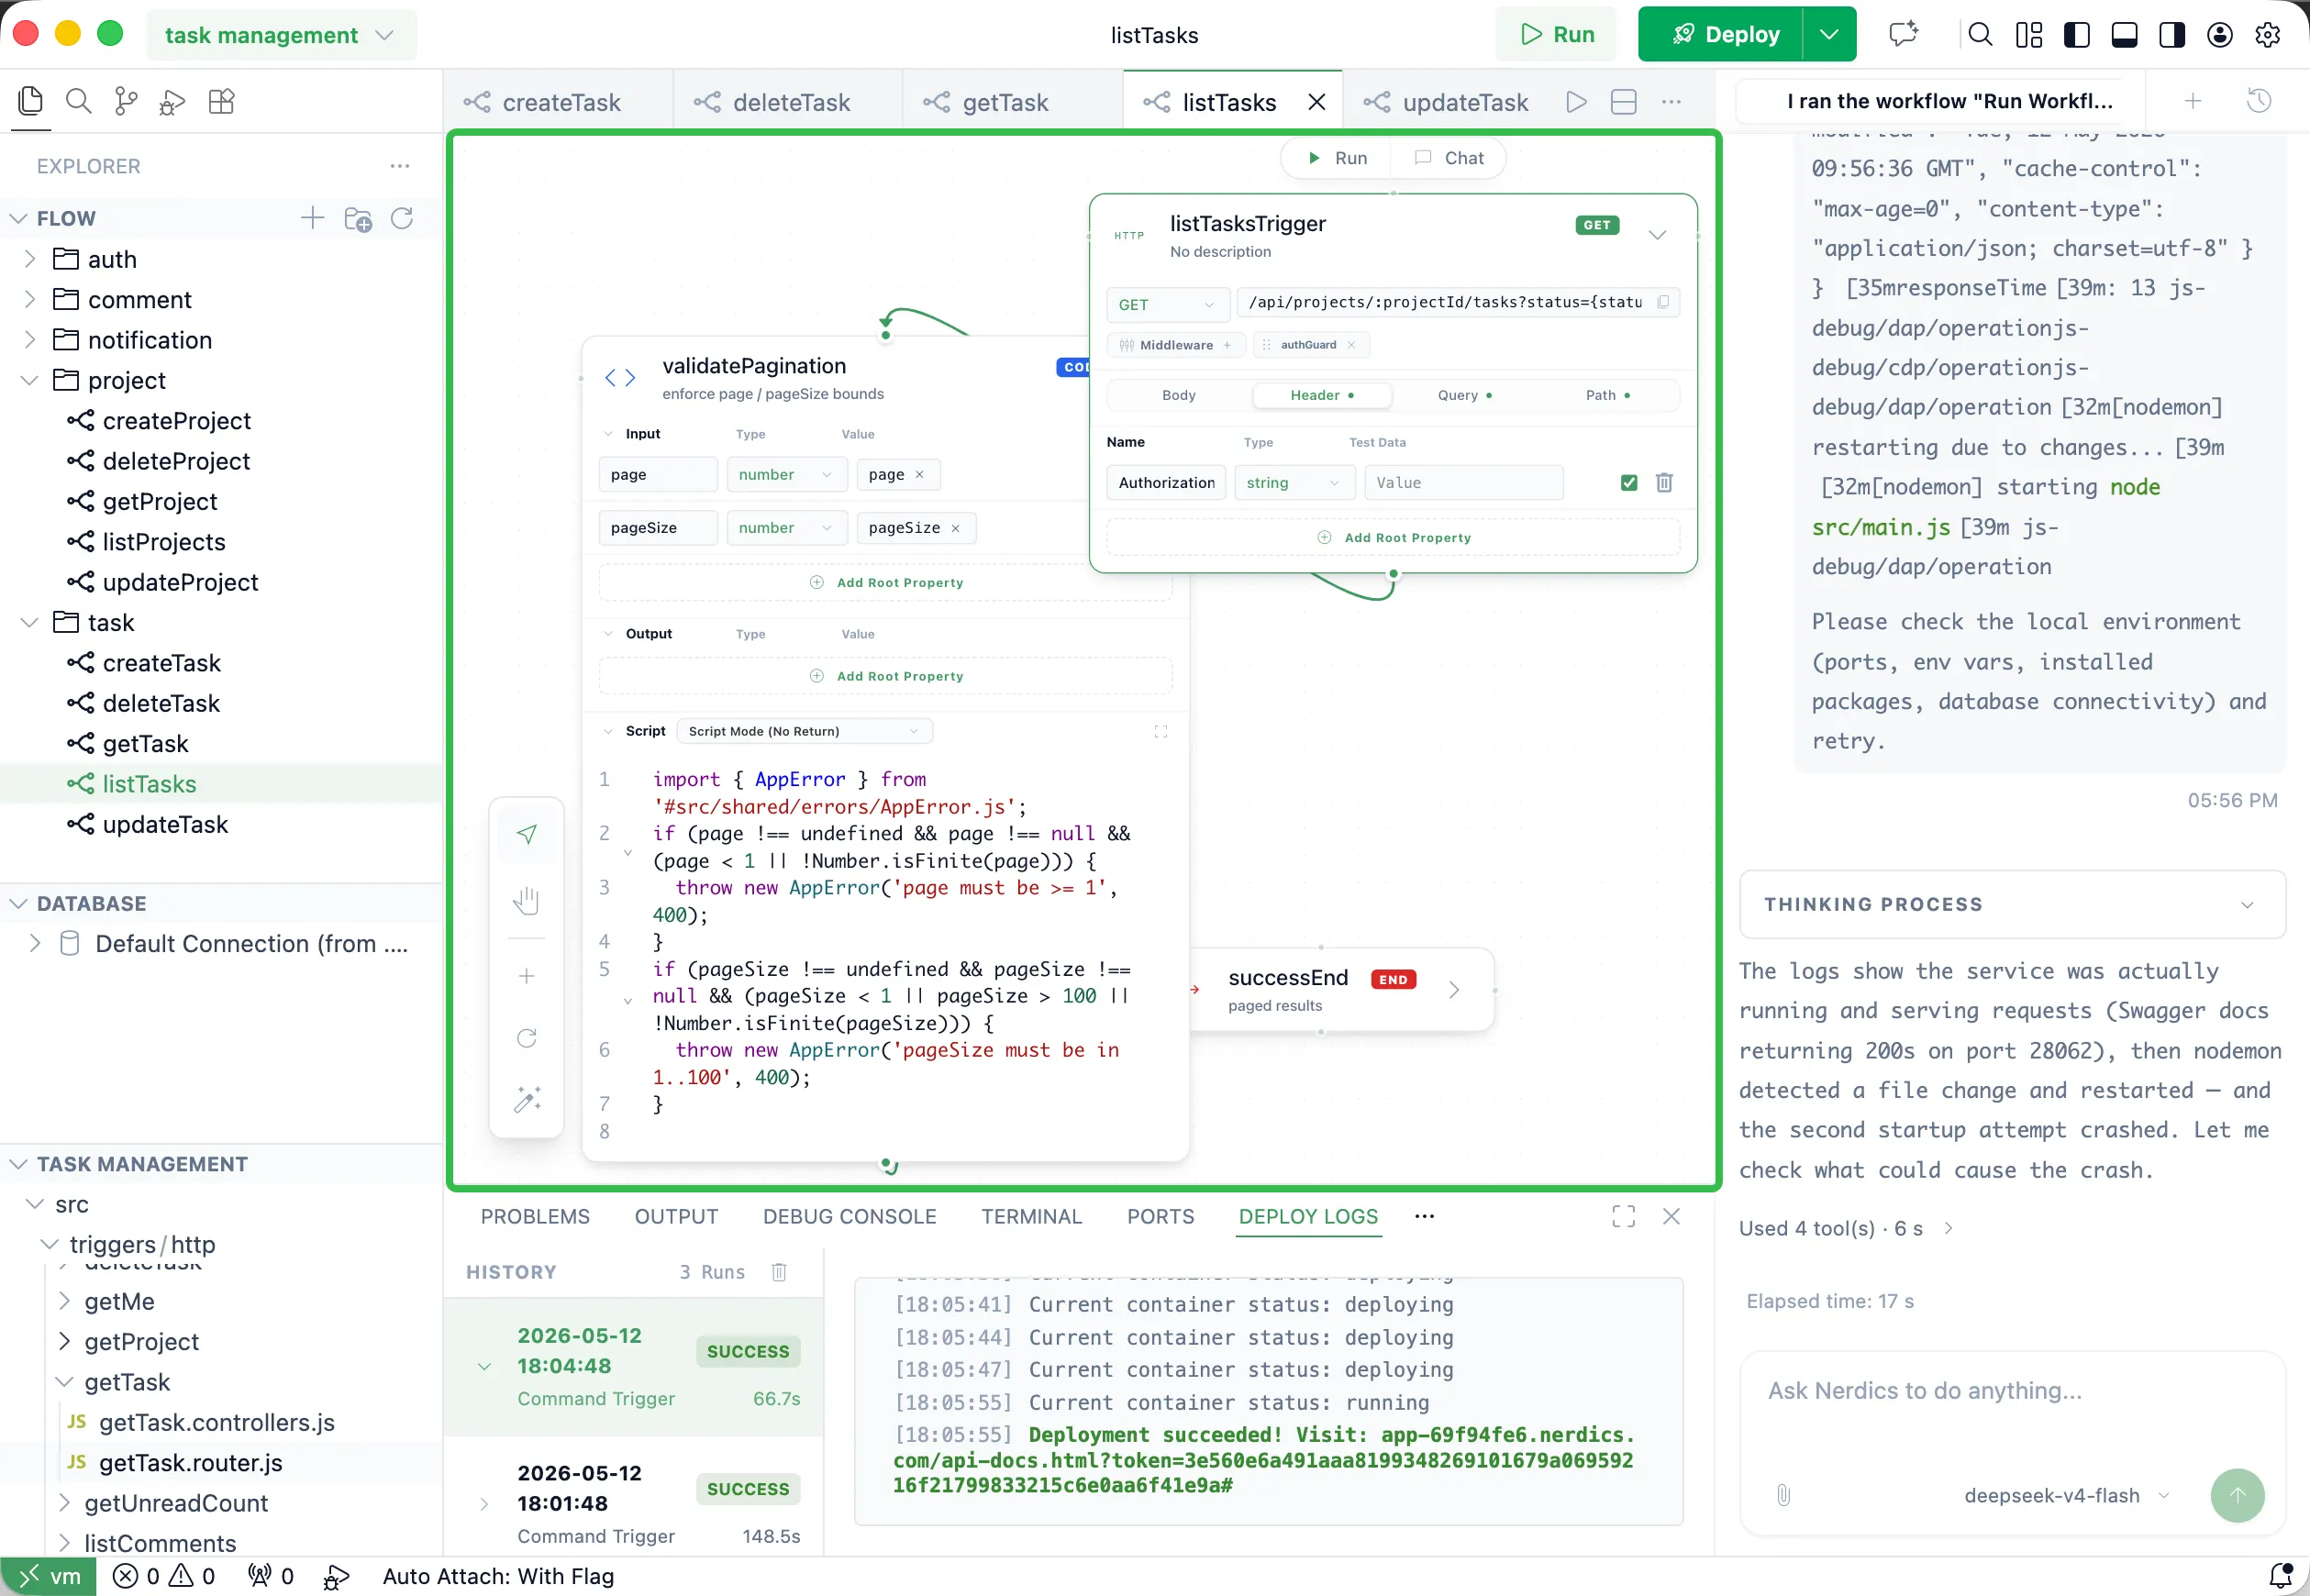Open chat history clock icon
2310x1596 pixels.
pyautogui.click(x=2259, y=101)
